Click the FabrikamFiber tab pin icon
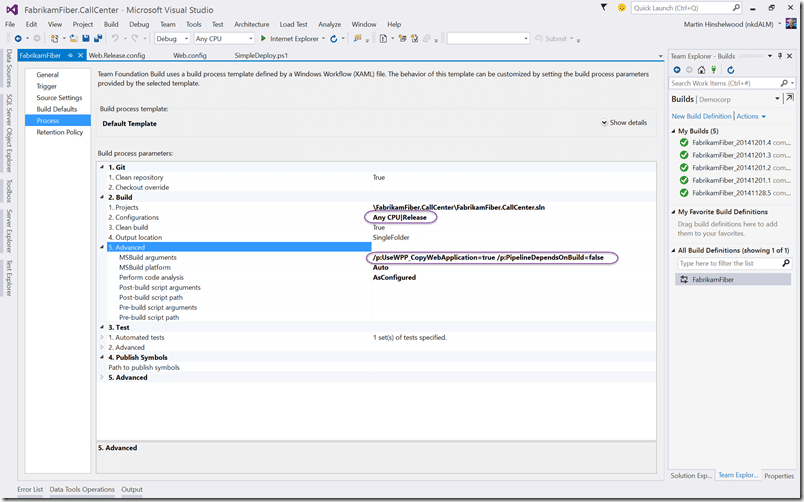This screenshot has width=804, height=502. coord(70,55)
